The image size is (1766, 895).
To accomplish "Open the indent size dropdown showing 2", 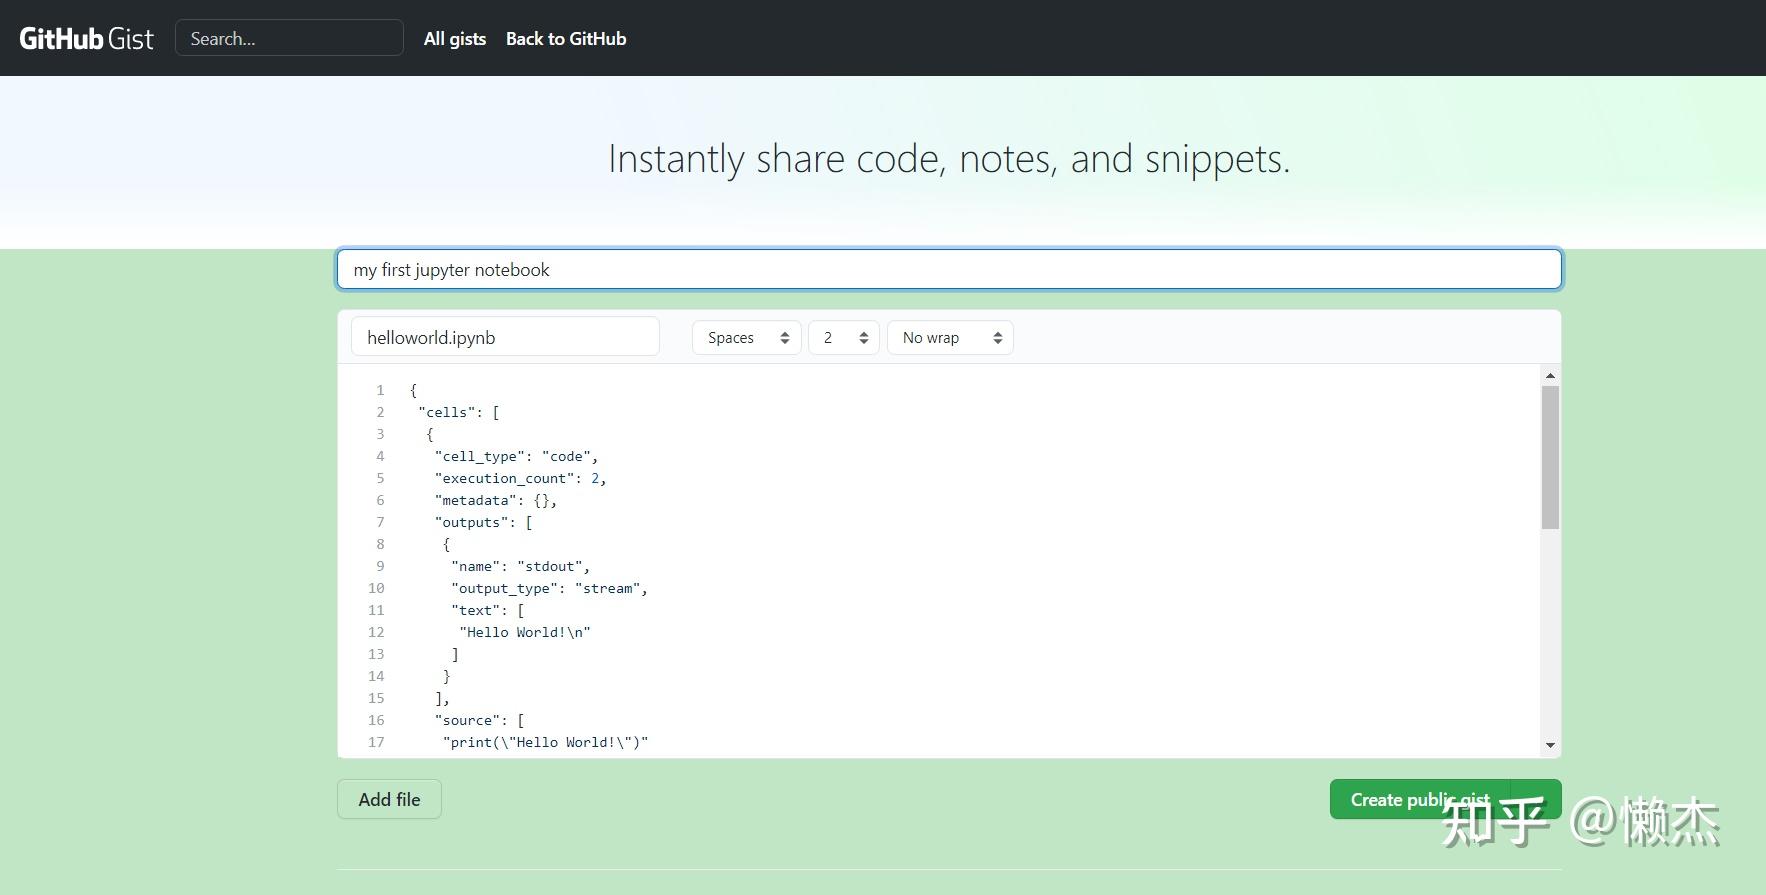I will pyautogui.click(x=844, y=338).
